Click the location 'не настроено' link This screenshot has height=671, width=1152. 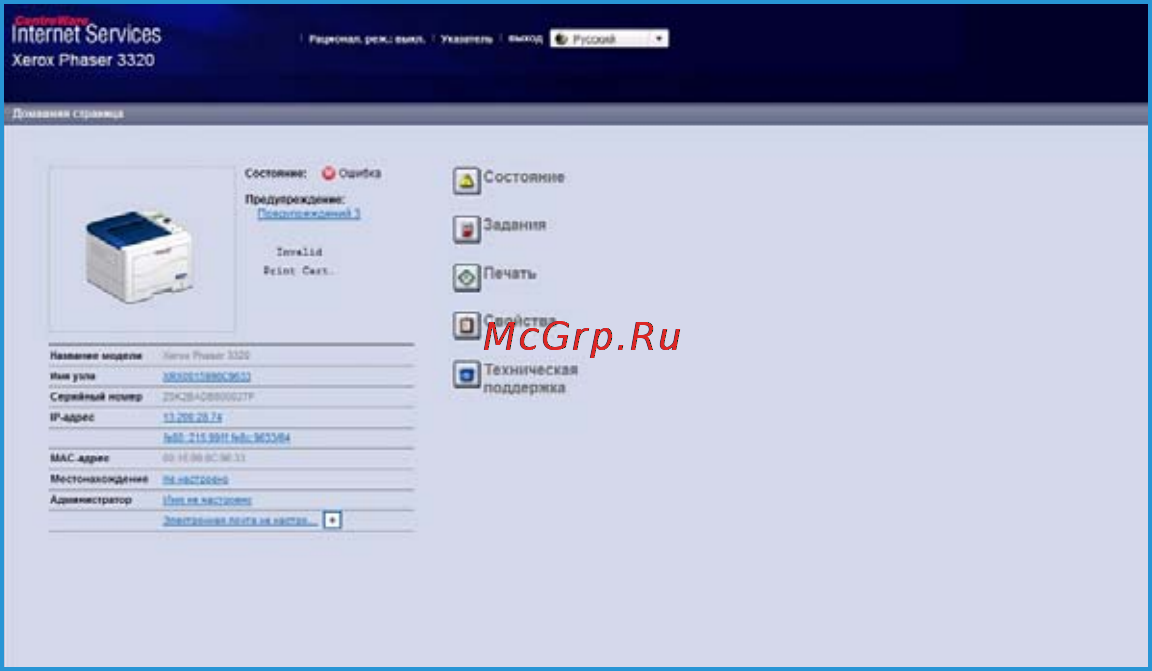(195, 479)
